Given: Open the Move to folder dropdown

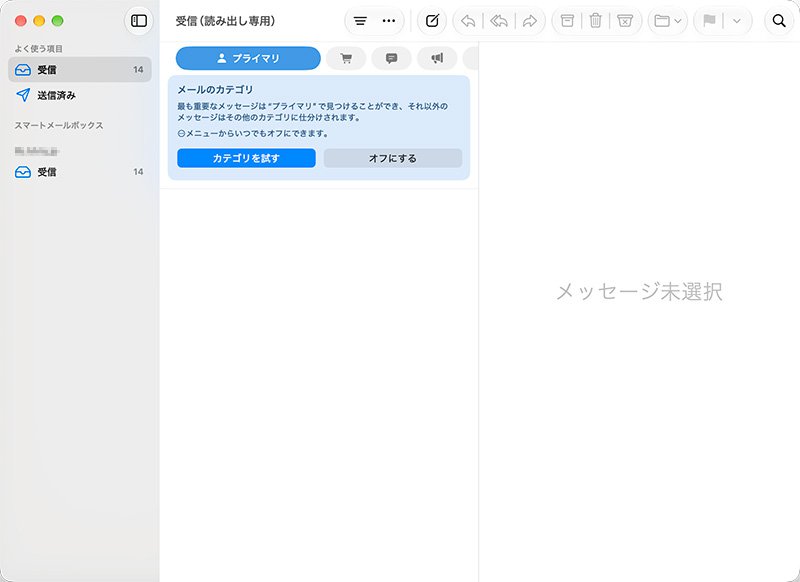Looking at the screenshot, I should [x=668, y=21].
